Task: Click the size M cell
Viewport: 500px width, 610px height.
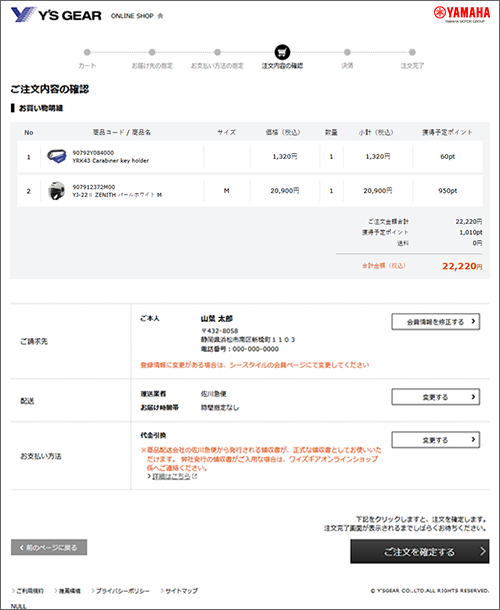Action: click(226, 191)
